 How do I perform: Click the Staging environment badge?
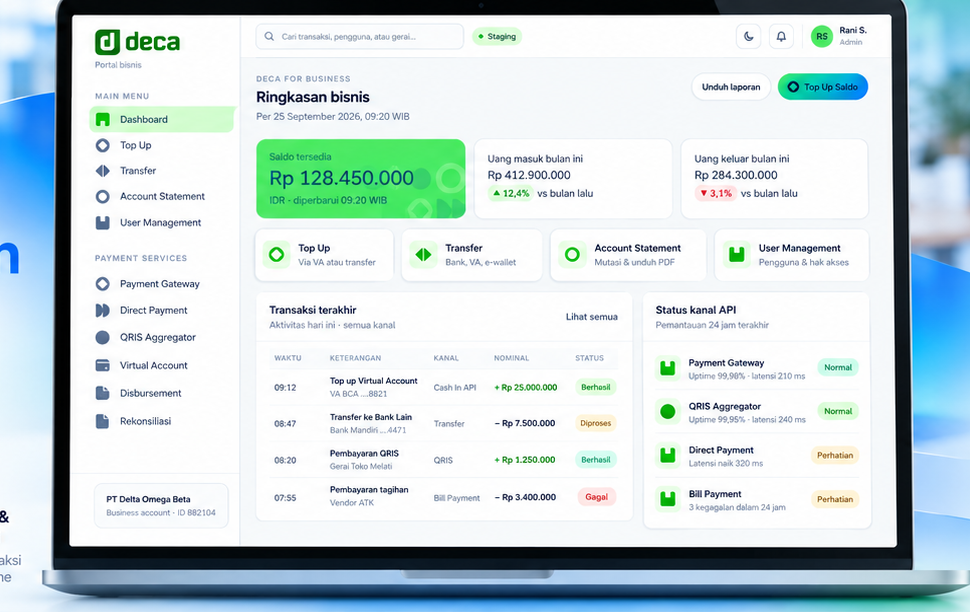497,37
